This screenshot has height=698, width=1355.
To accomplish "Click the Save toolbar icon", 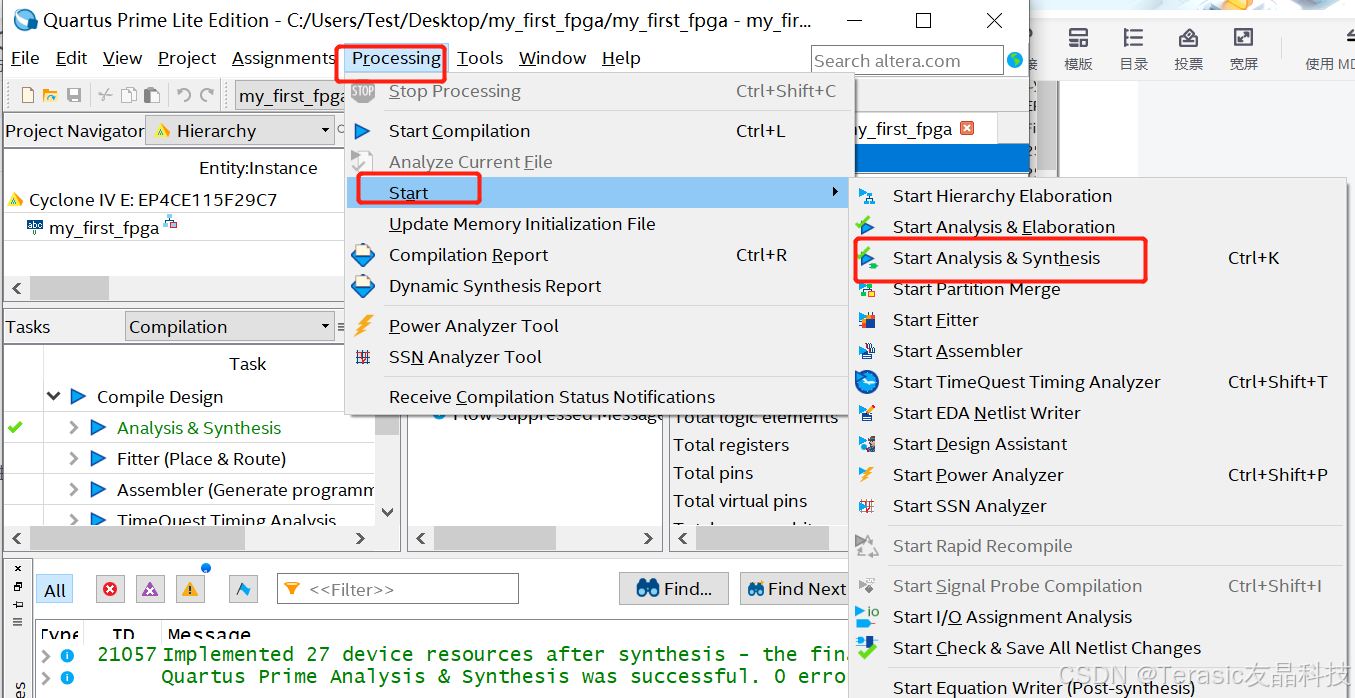I will 74,96.
